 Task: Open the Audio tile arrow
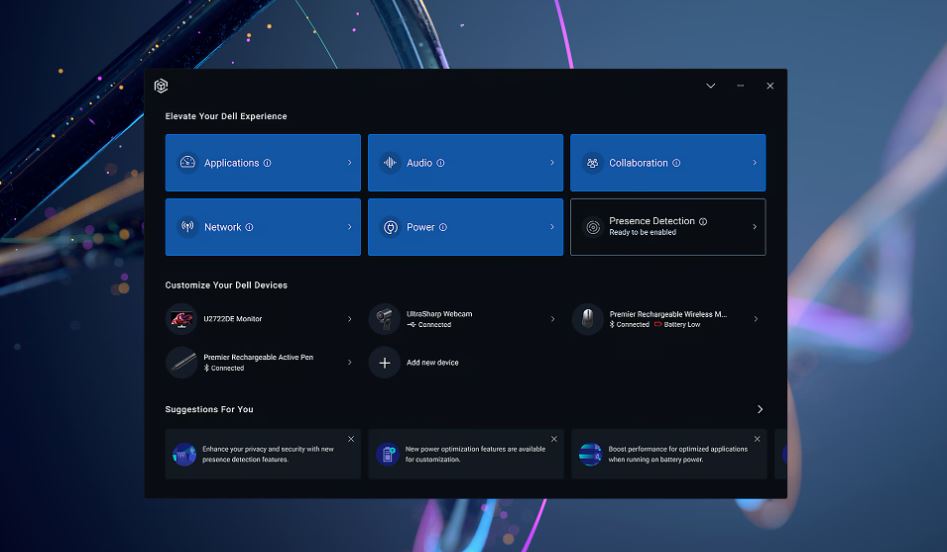pos(552,163)
